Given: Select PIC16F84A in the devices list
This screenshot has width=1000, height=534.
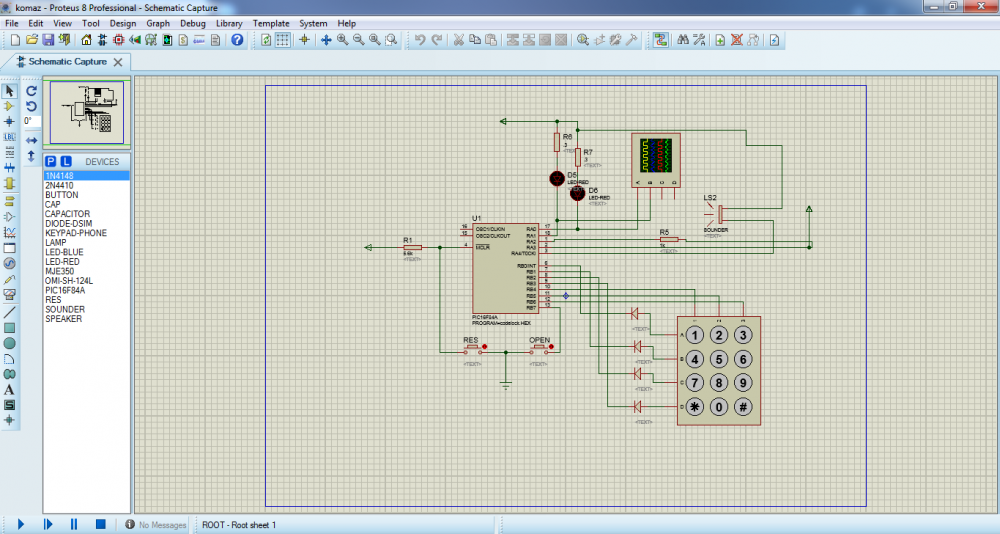Looking at the screenshot, I should [63, 290].
